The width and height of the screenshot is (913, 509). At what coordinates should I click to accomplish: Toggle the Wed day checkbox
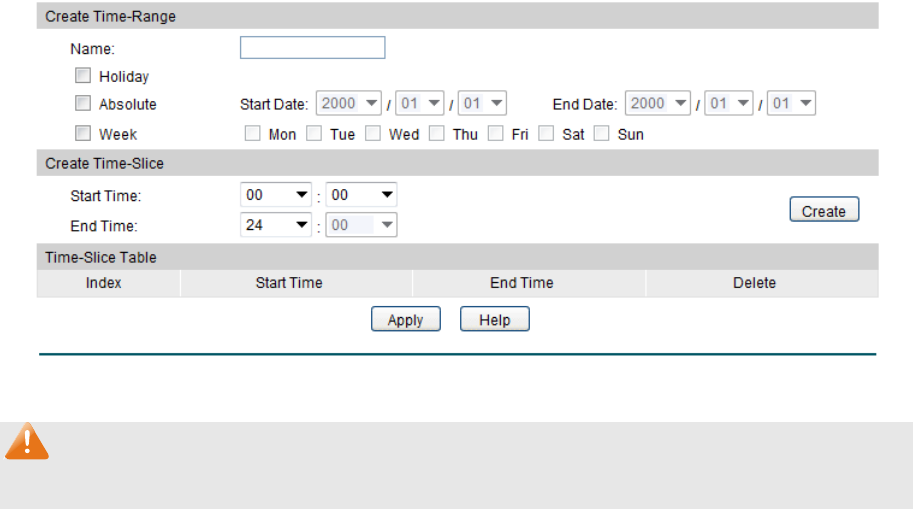(373, 133)
